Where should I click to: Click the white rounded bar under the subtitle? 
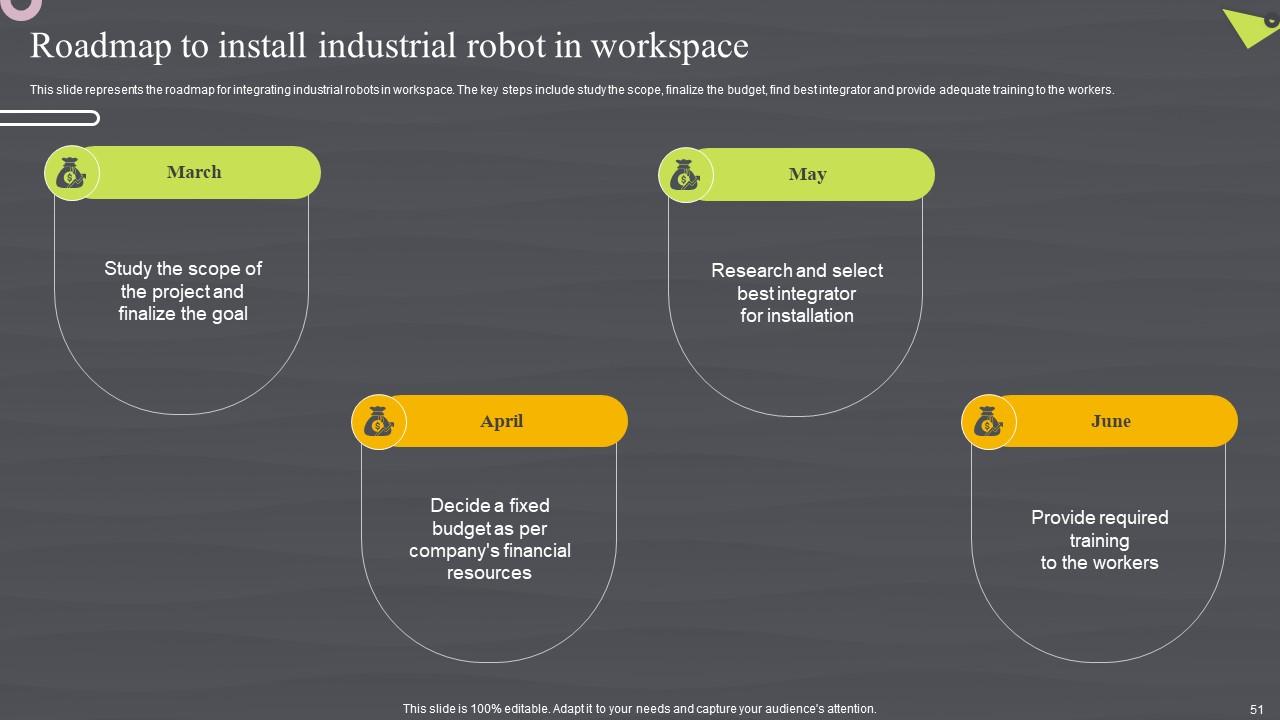point(50,119)
